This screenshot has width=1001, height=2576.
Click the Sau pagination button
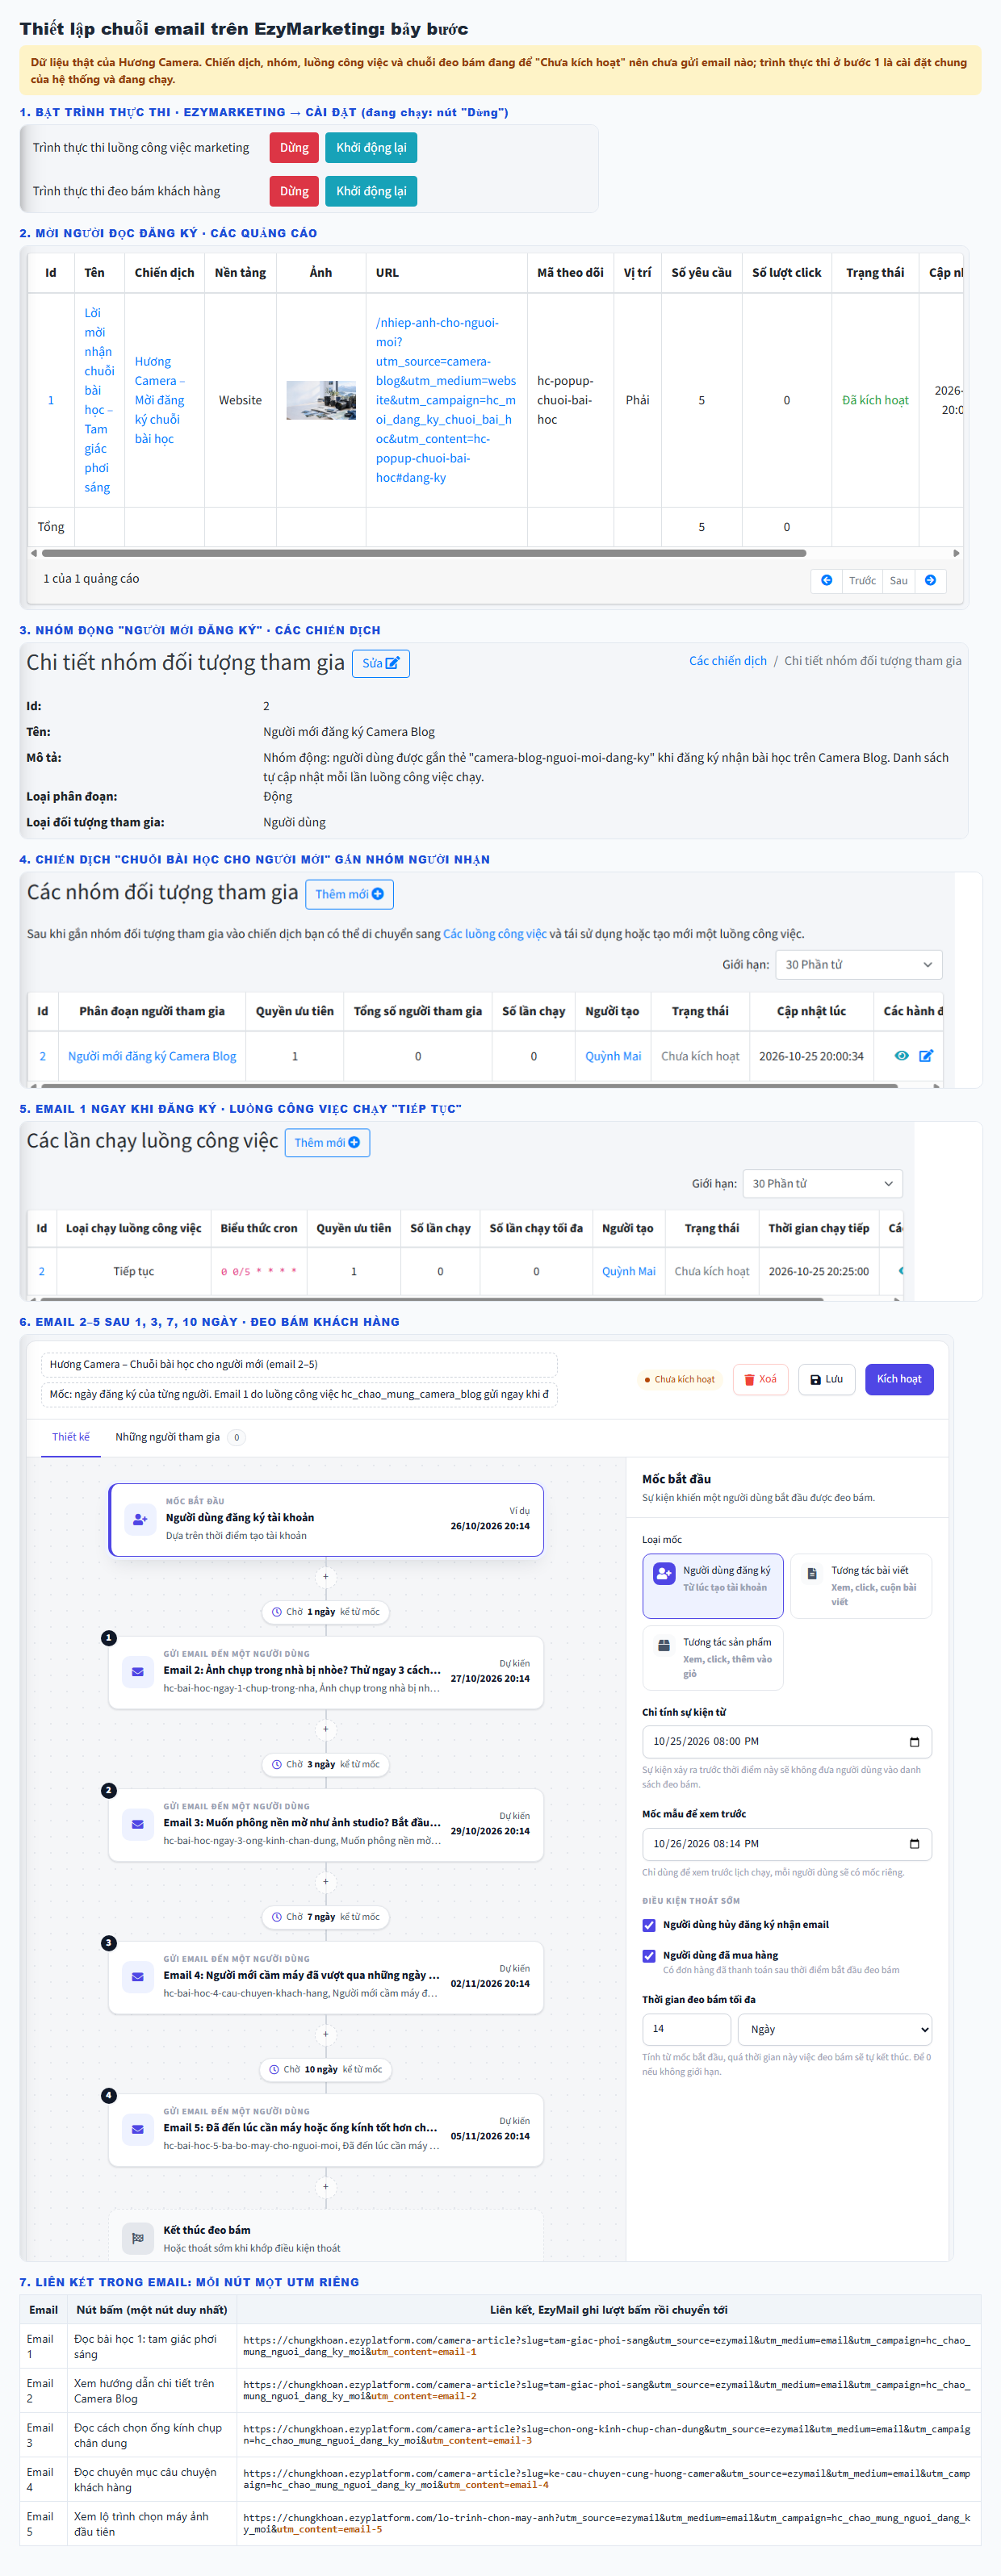pos(899,580)
